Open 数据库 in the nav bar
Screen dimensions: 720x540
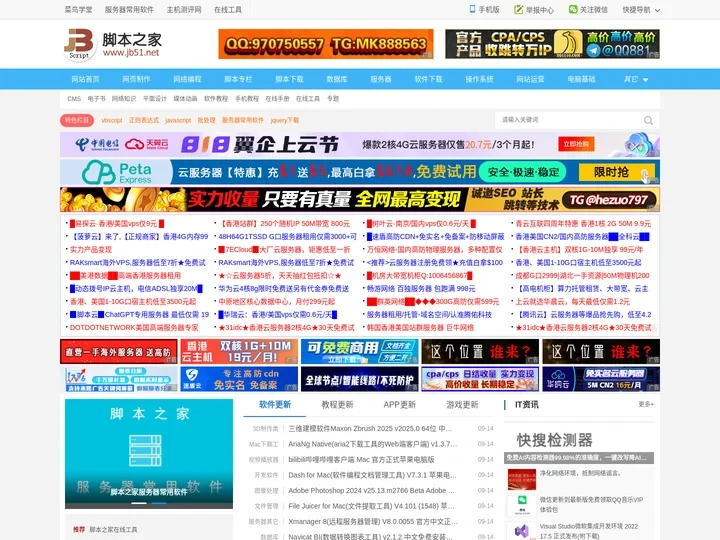pos(337,79)
